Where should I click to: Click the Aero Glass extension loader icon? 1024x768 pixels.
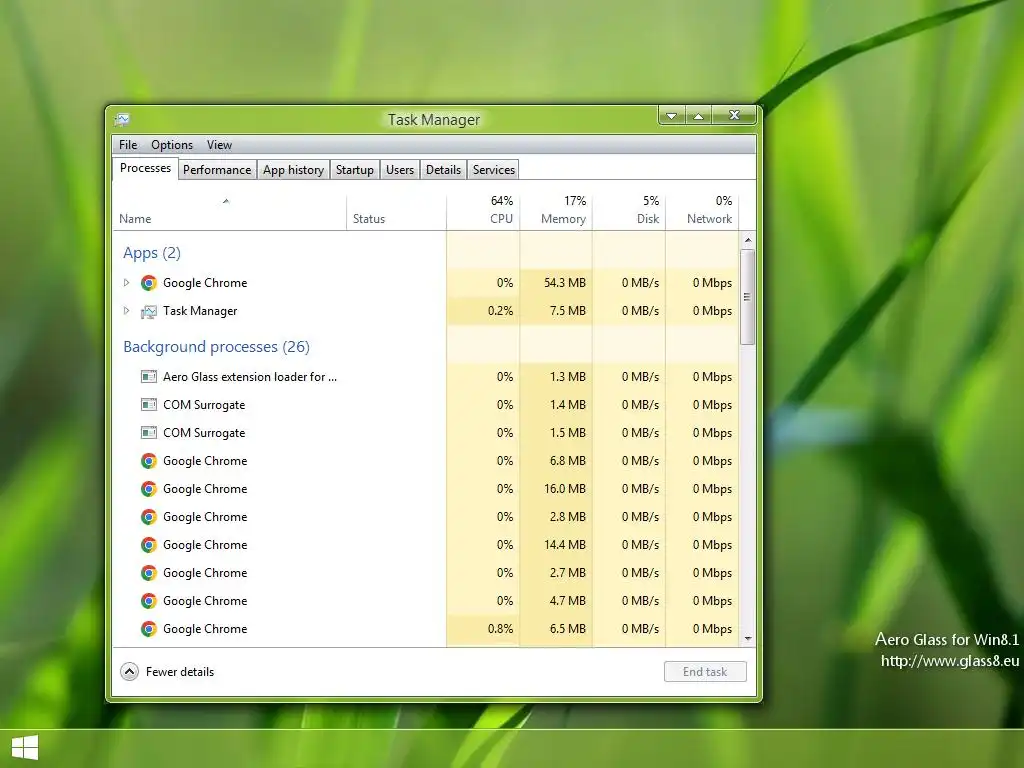(x=149, y=377)
